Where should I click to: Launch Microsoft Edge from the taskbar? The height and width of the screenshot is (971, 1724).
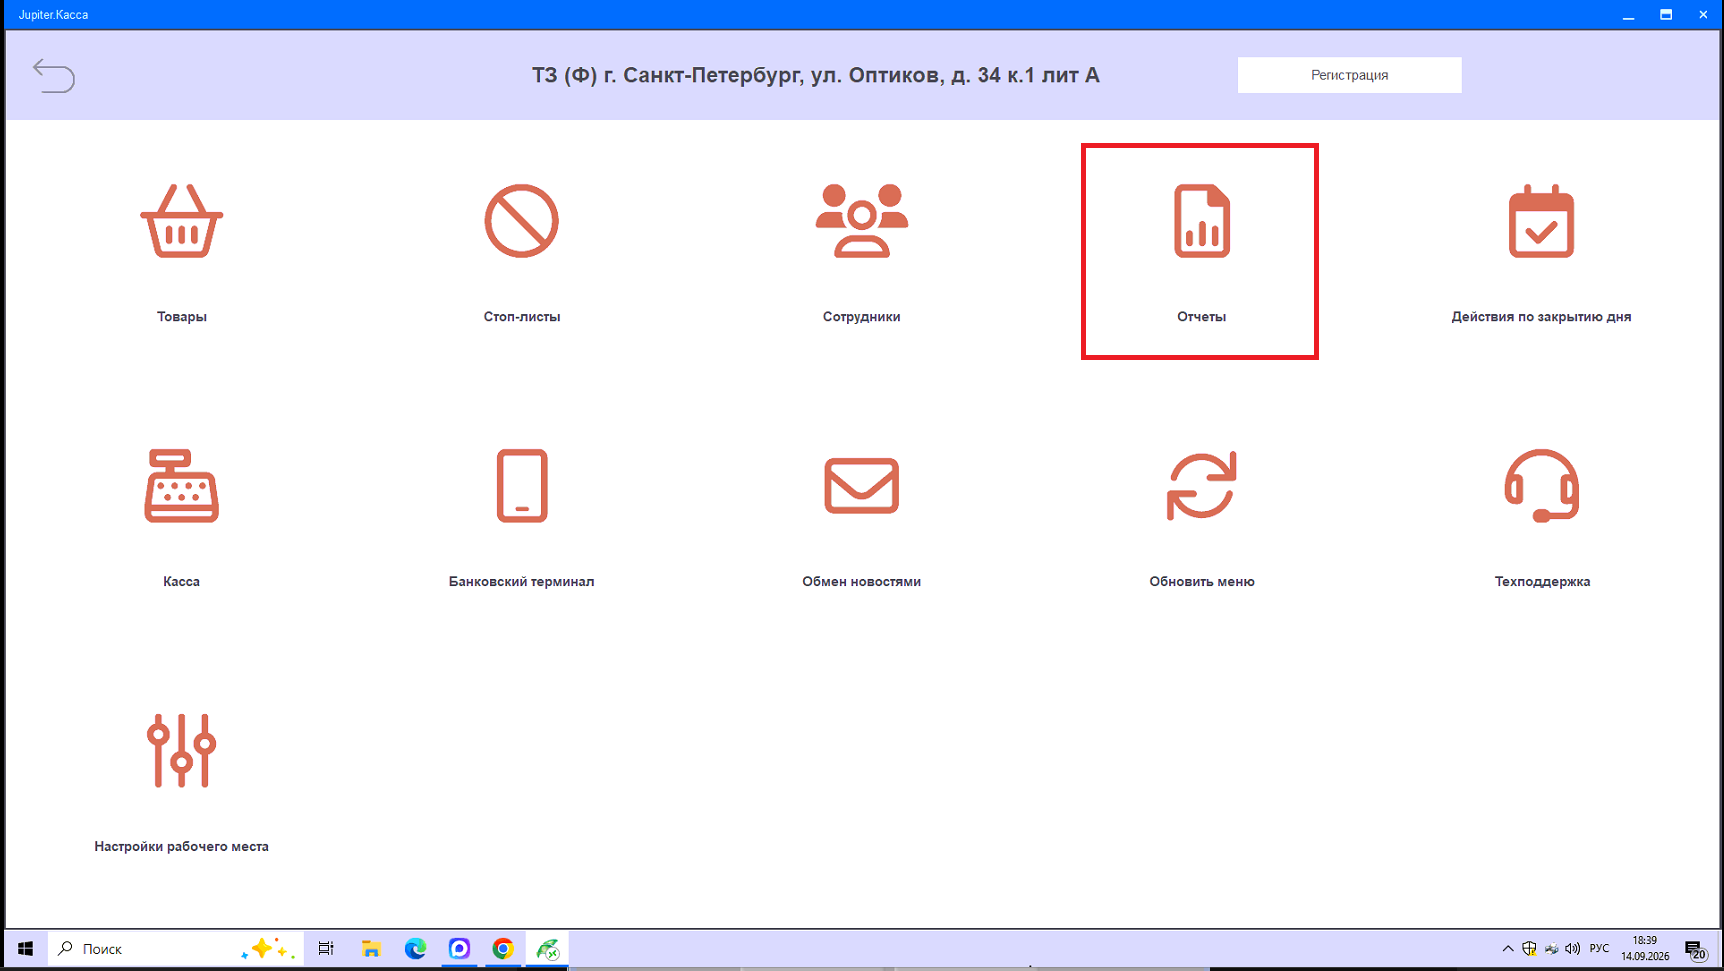(415, 949)
